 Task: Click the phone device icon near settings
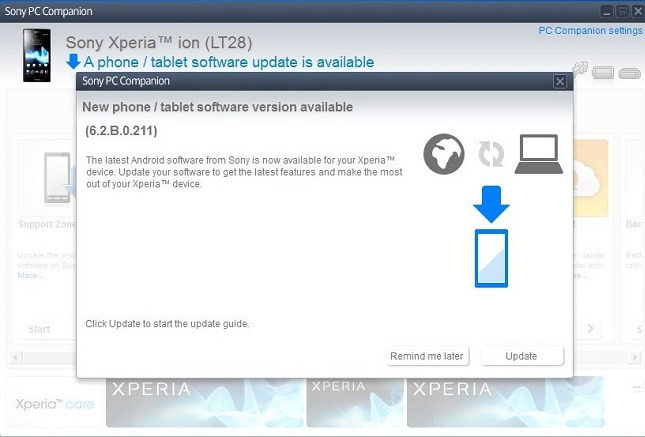pyautogui.click(x=603, y=73)
